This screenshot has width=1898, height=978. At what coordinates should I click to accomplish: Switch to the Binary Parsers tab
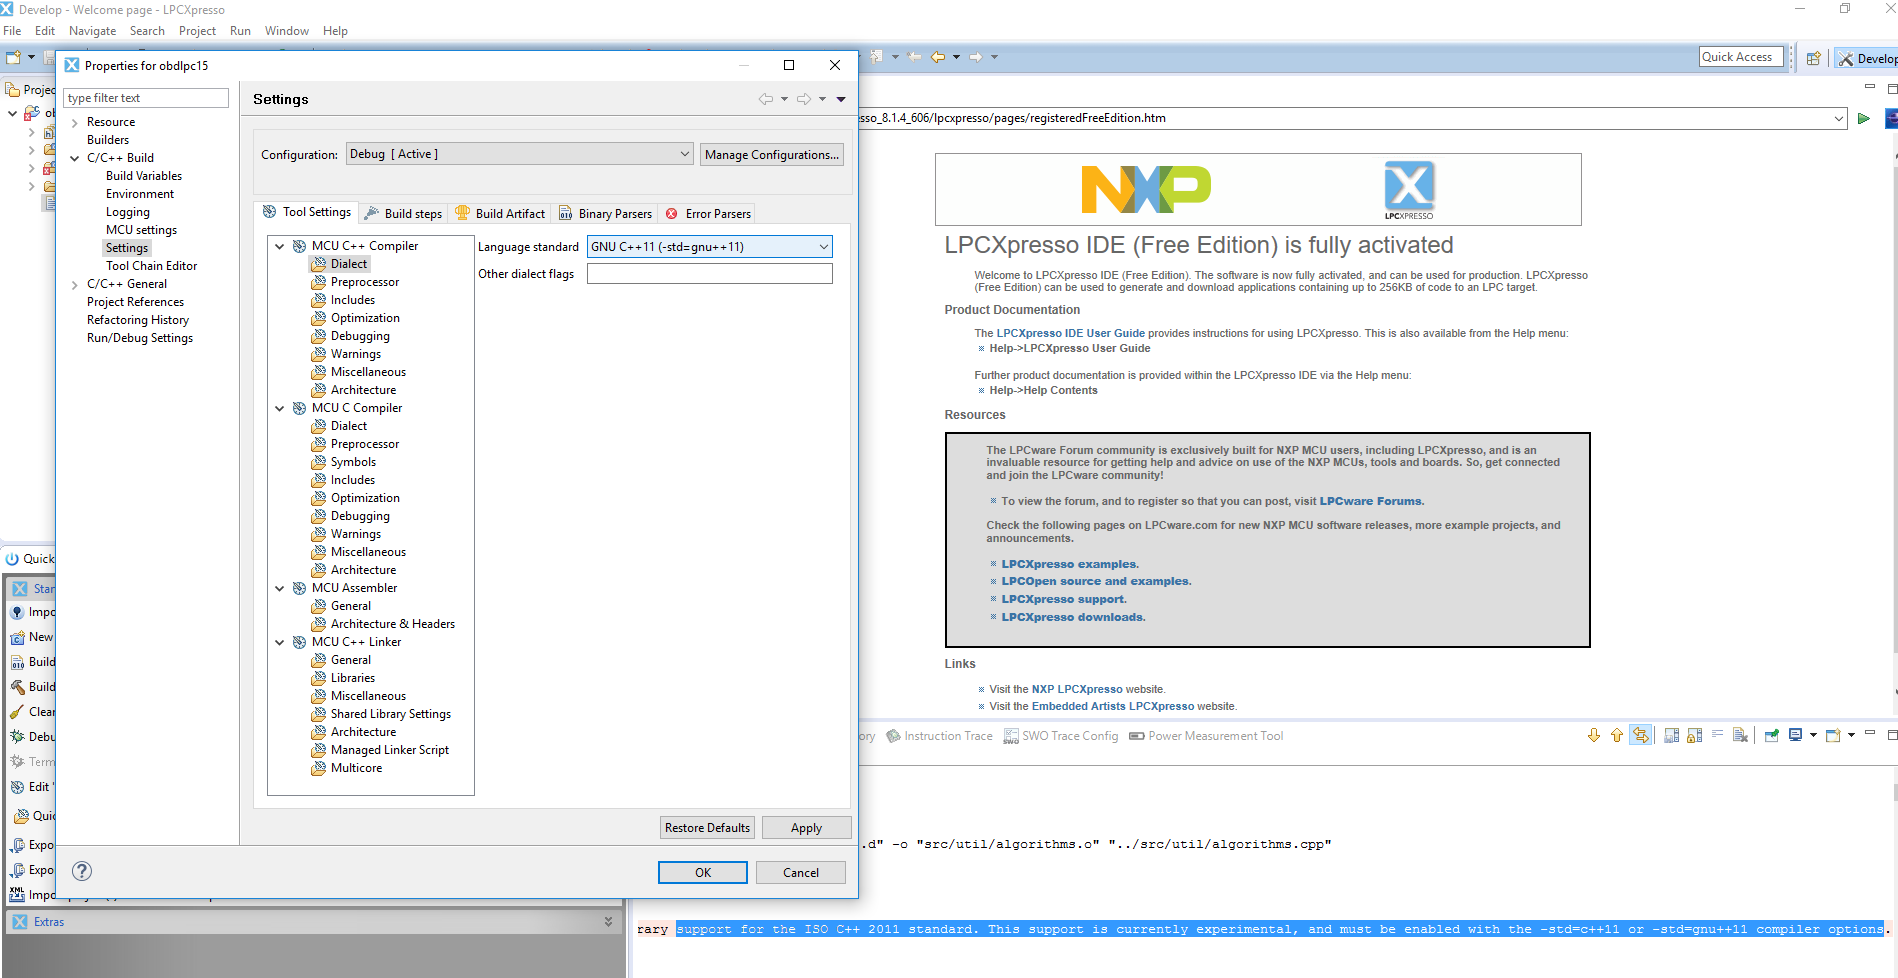[605, 213]
